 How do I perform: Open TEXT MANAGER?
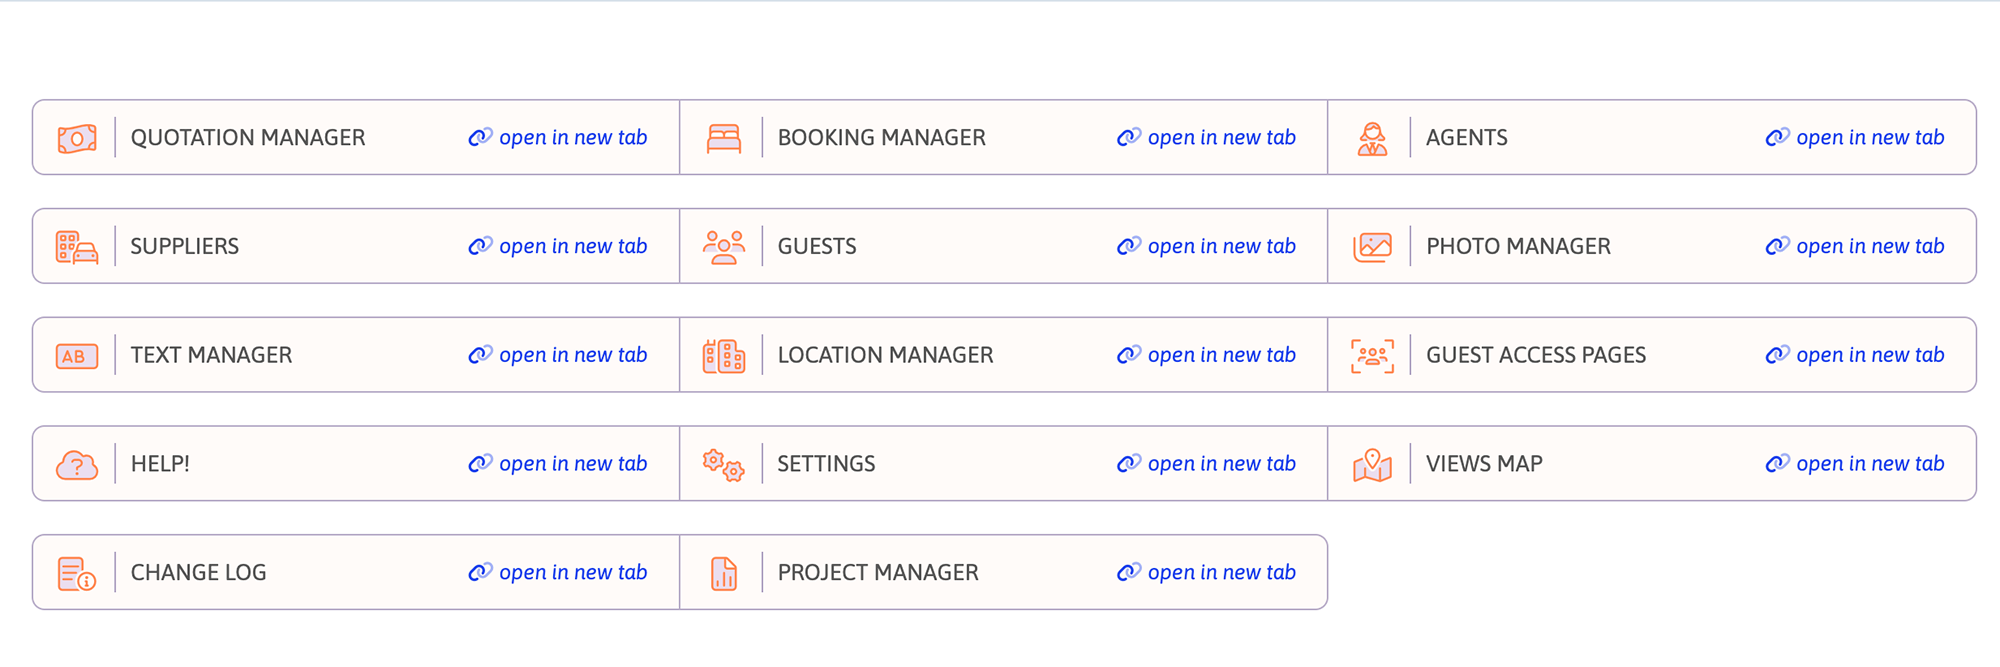[x=211, y=356]
